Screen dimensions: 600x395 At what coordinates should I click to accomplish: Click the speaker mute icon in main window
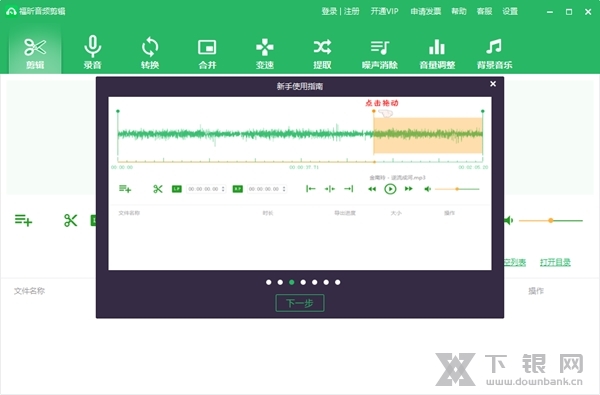click(x=508, y=220)
